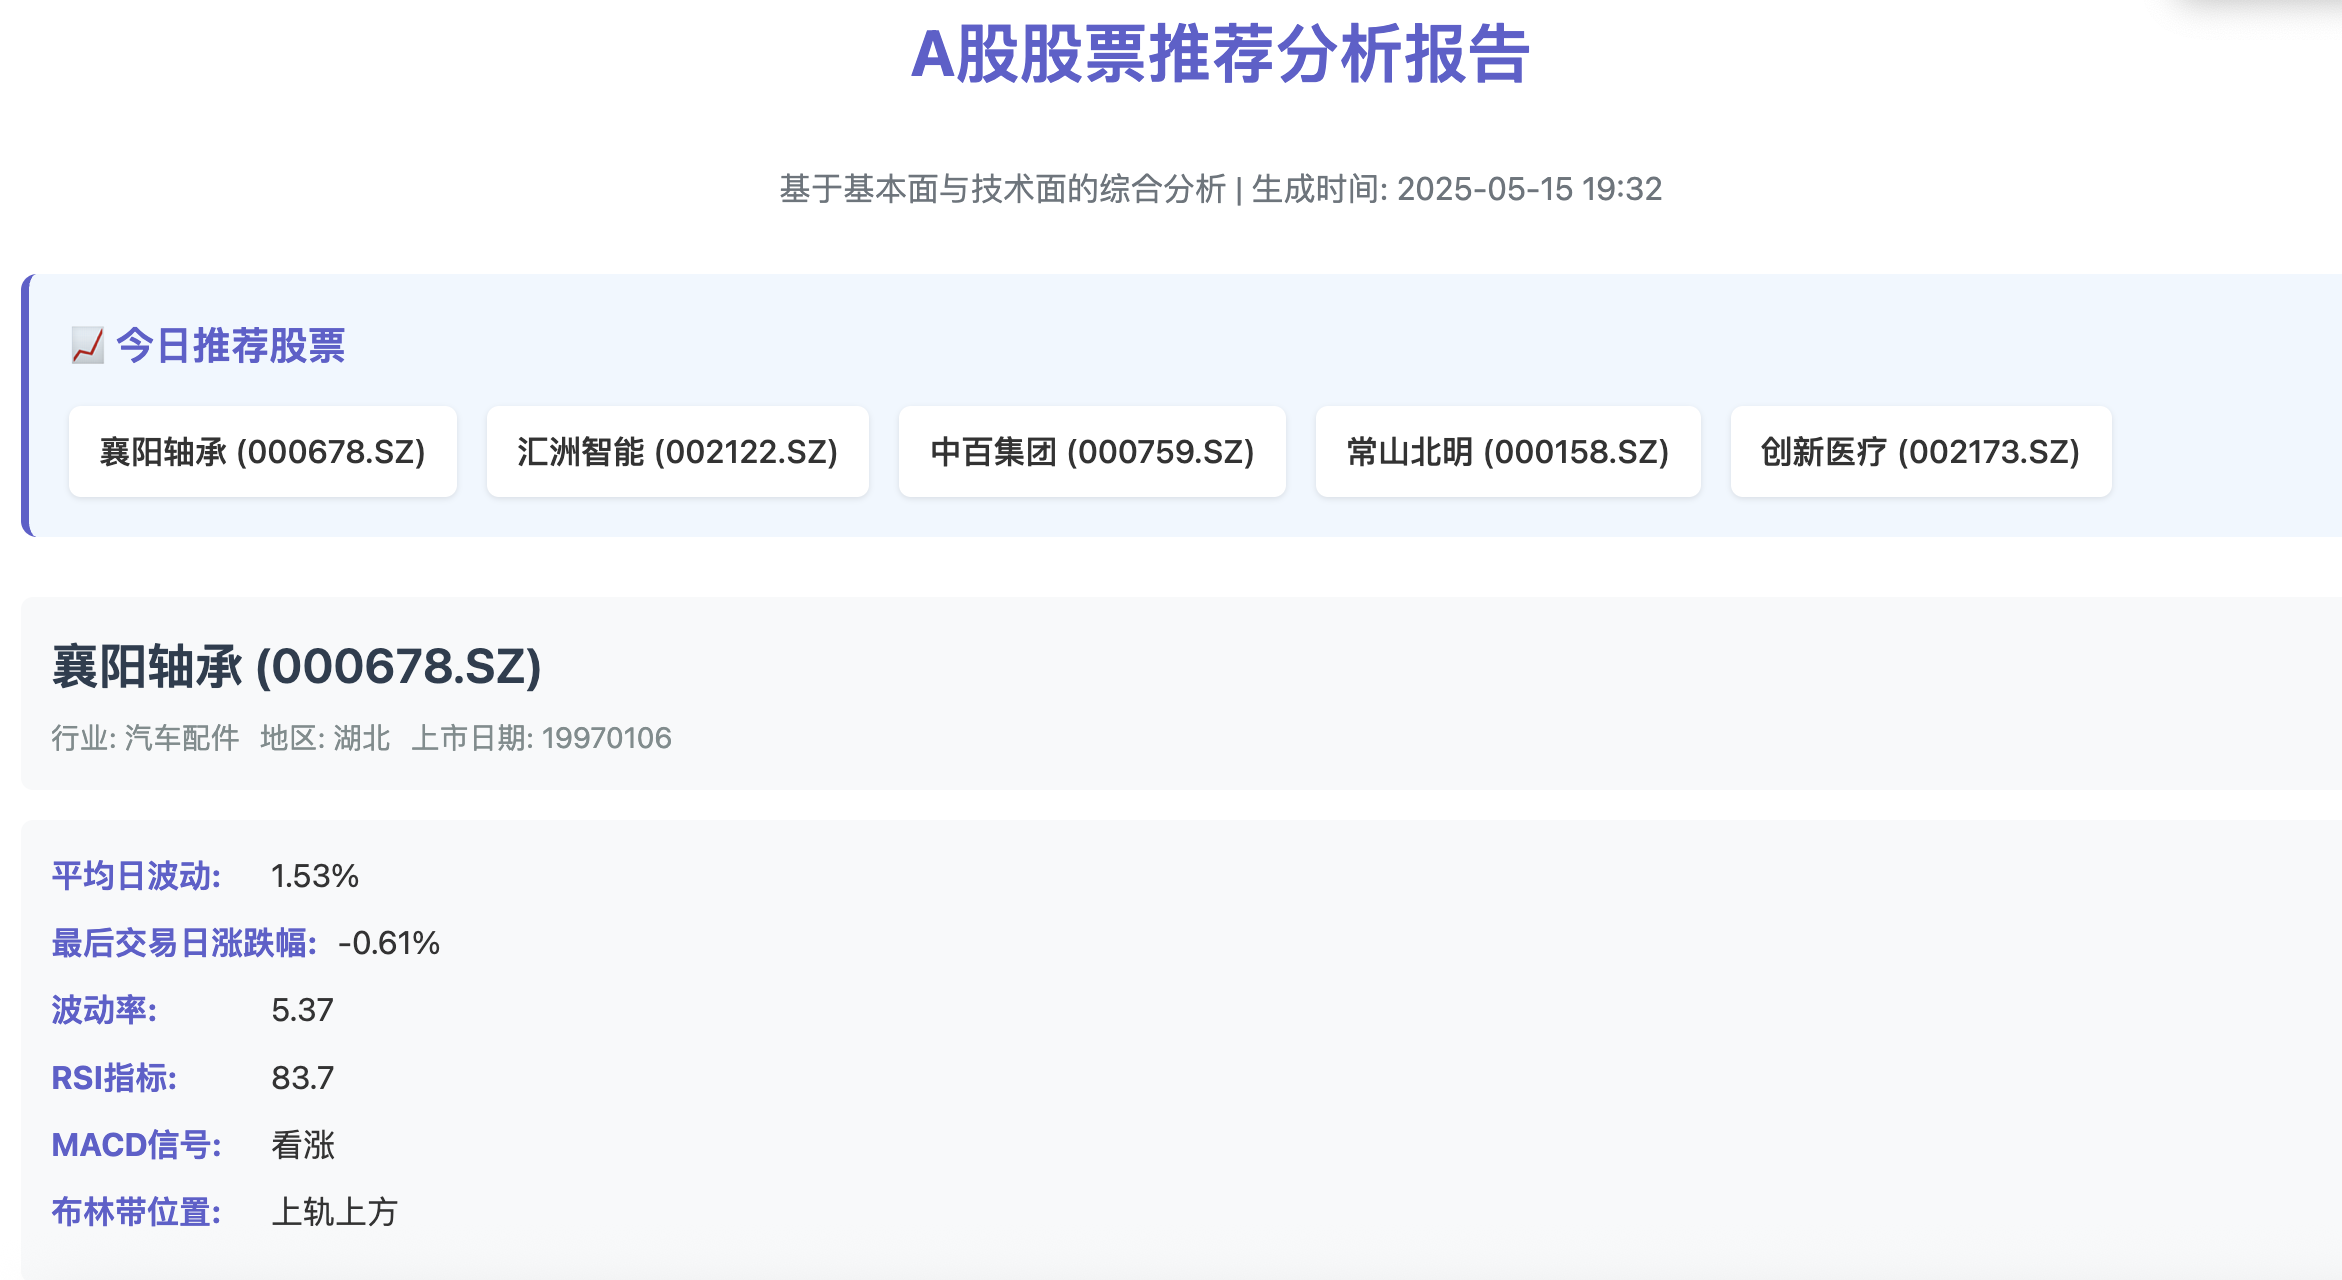Click the 1.53% average volatility value
The image size is (2342, 1280).
tap(315, 876)
